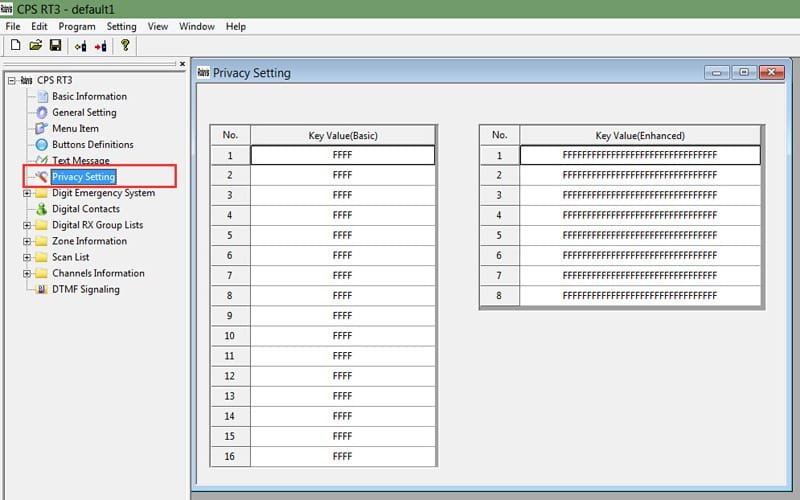Open the View menu
800x500 pixels.
coord(158,27)
